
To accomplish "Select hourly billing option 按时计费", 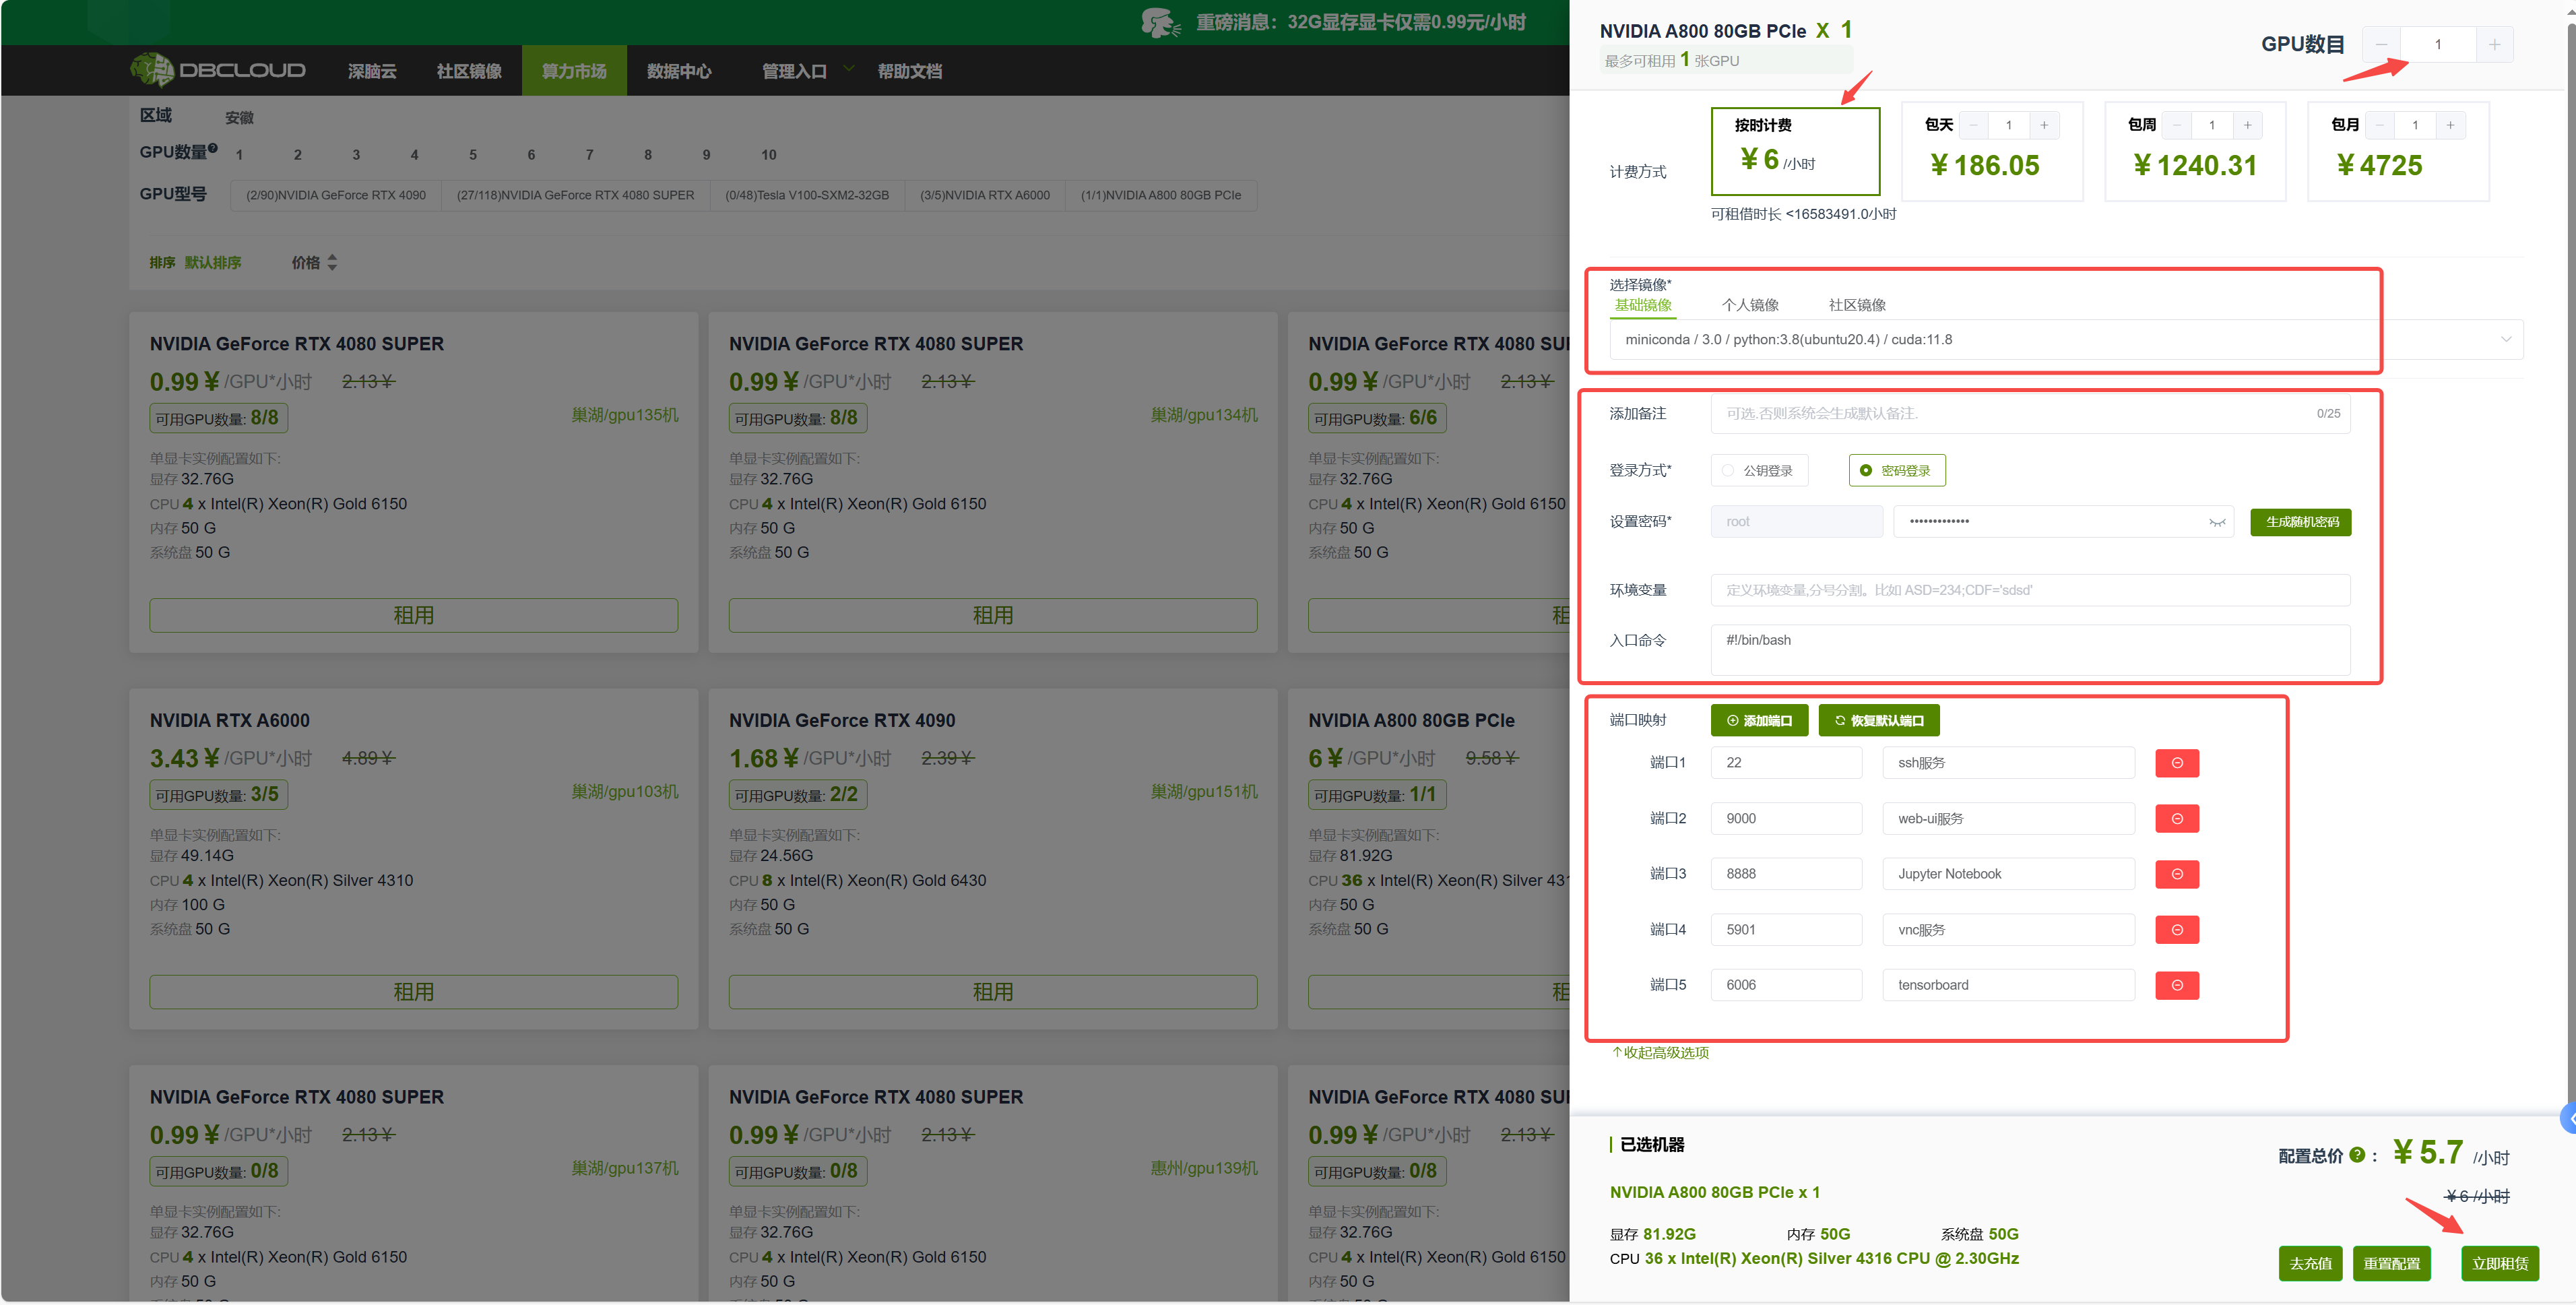I will point(1795,151).
